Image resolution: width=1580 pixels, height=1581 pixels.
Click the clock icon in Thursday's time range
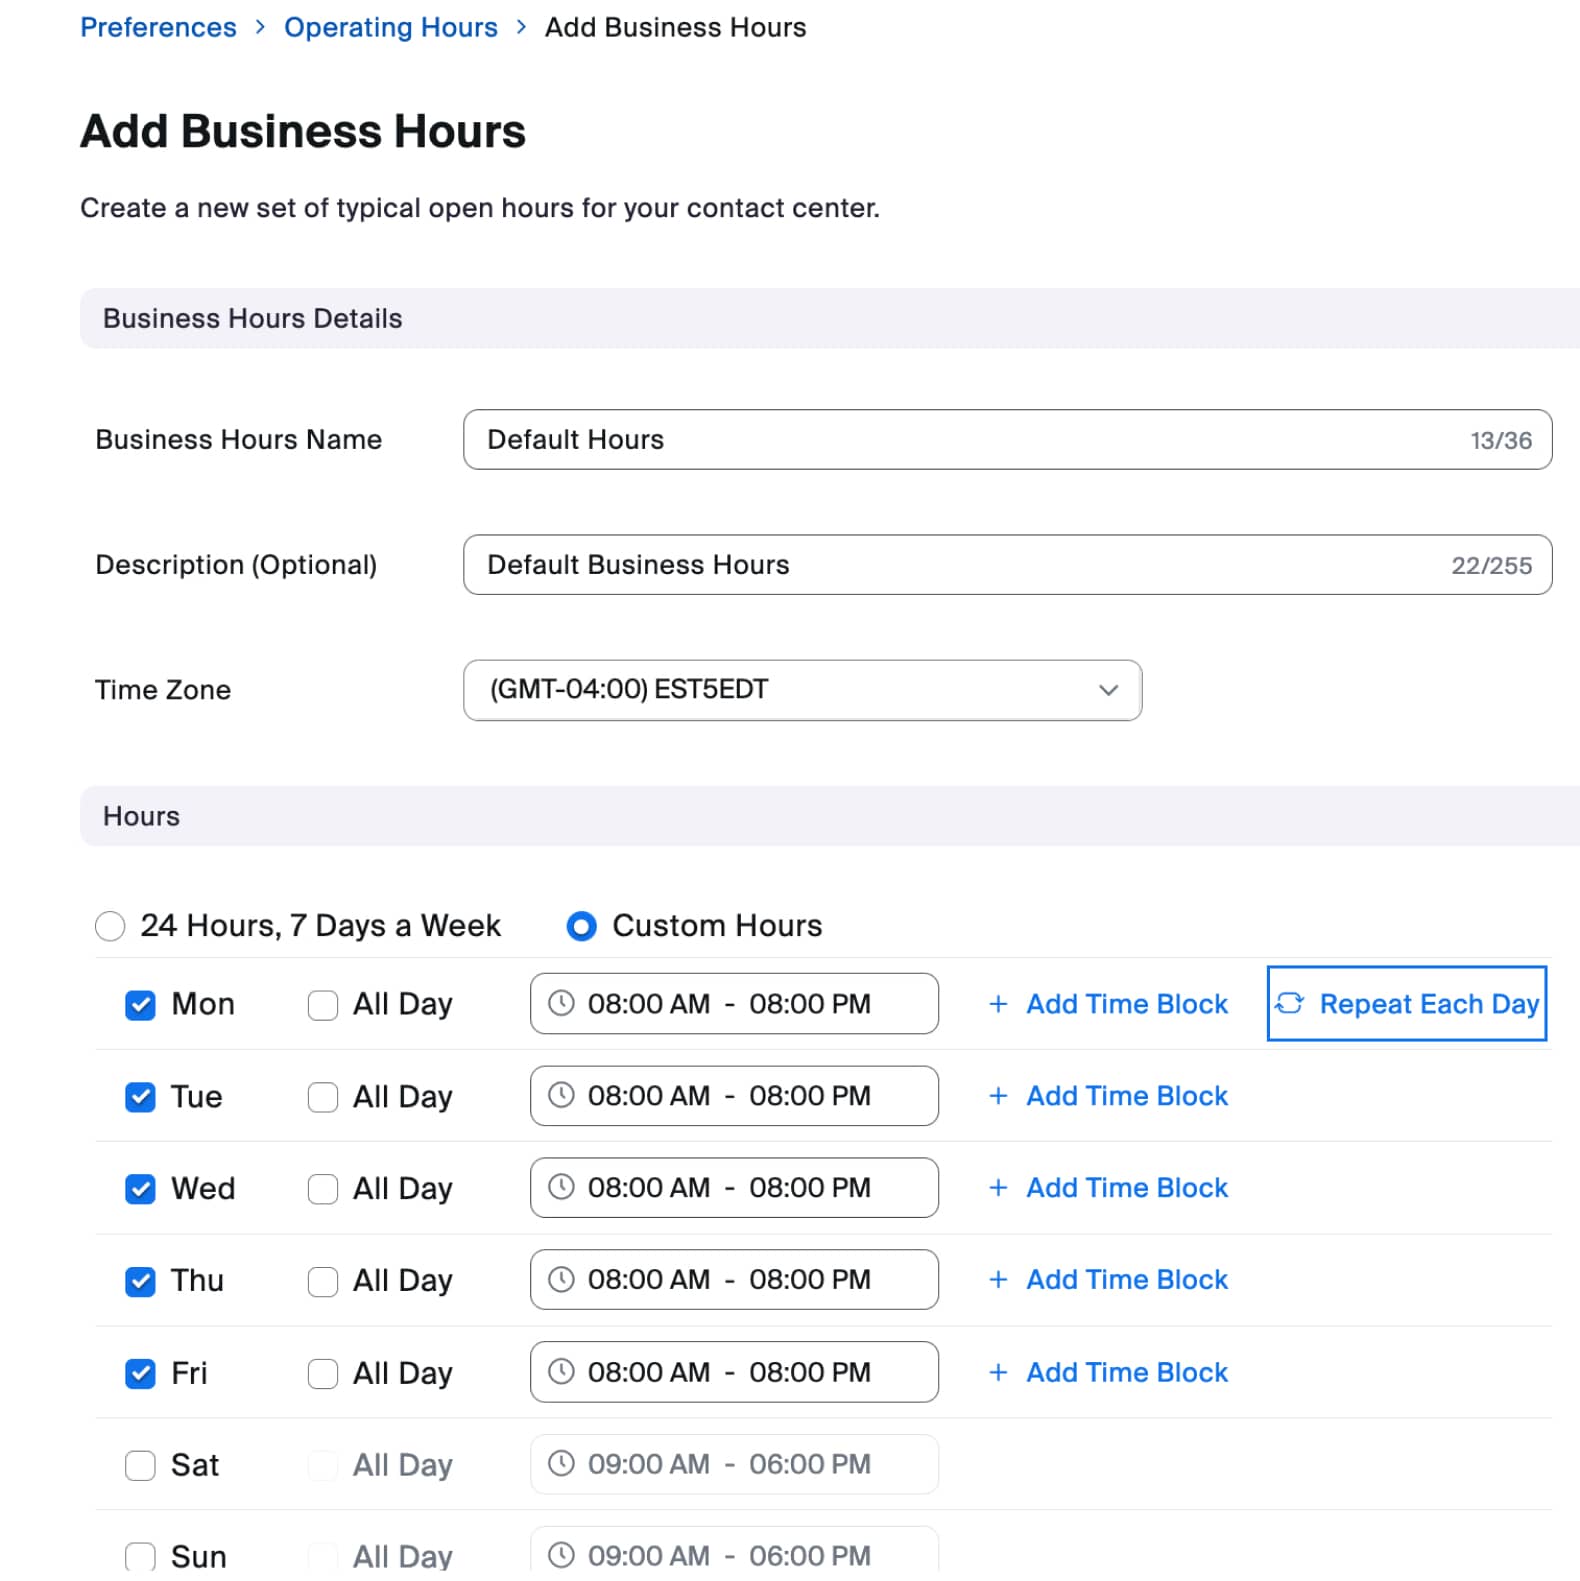(x=561, y=1279)
